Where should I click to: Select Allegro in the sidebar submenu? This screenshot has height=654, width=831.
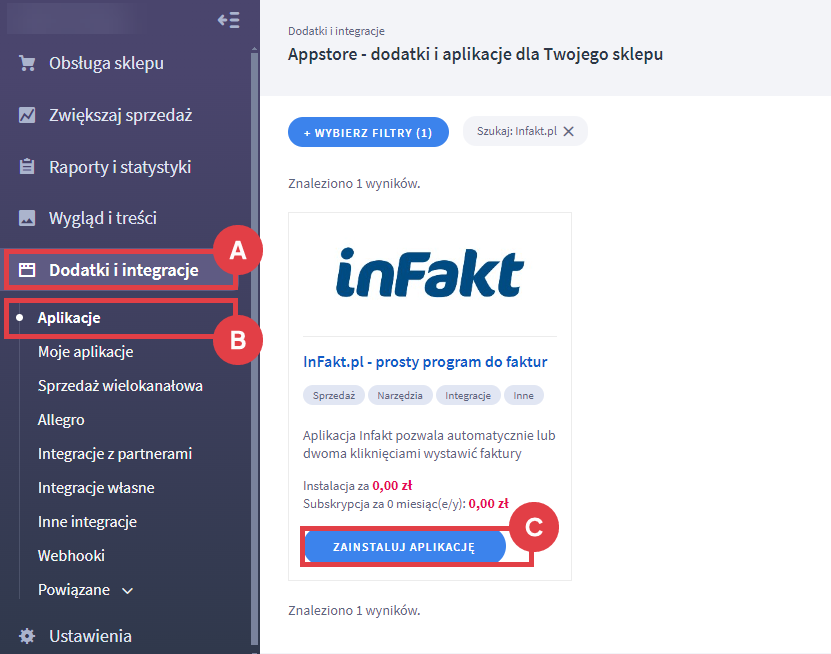(61, 420)
